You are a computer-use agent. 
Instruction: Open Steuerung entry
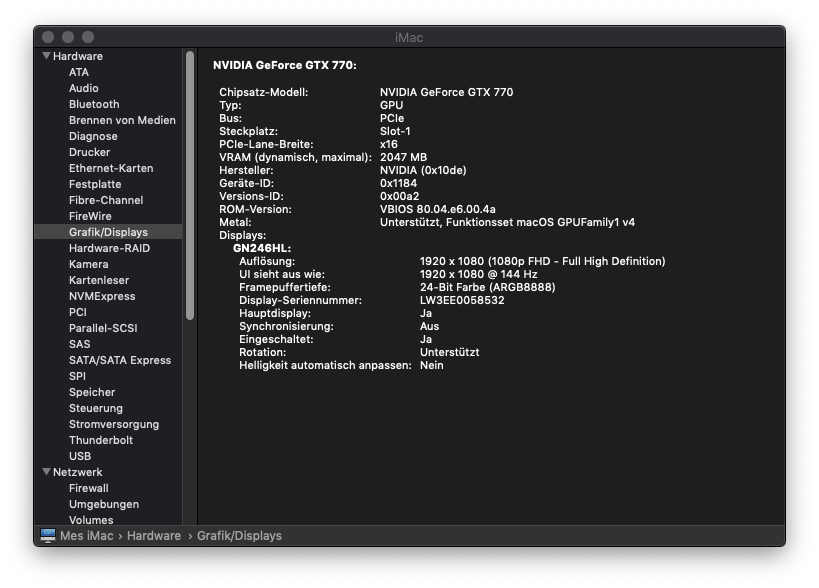[96, 408]
